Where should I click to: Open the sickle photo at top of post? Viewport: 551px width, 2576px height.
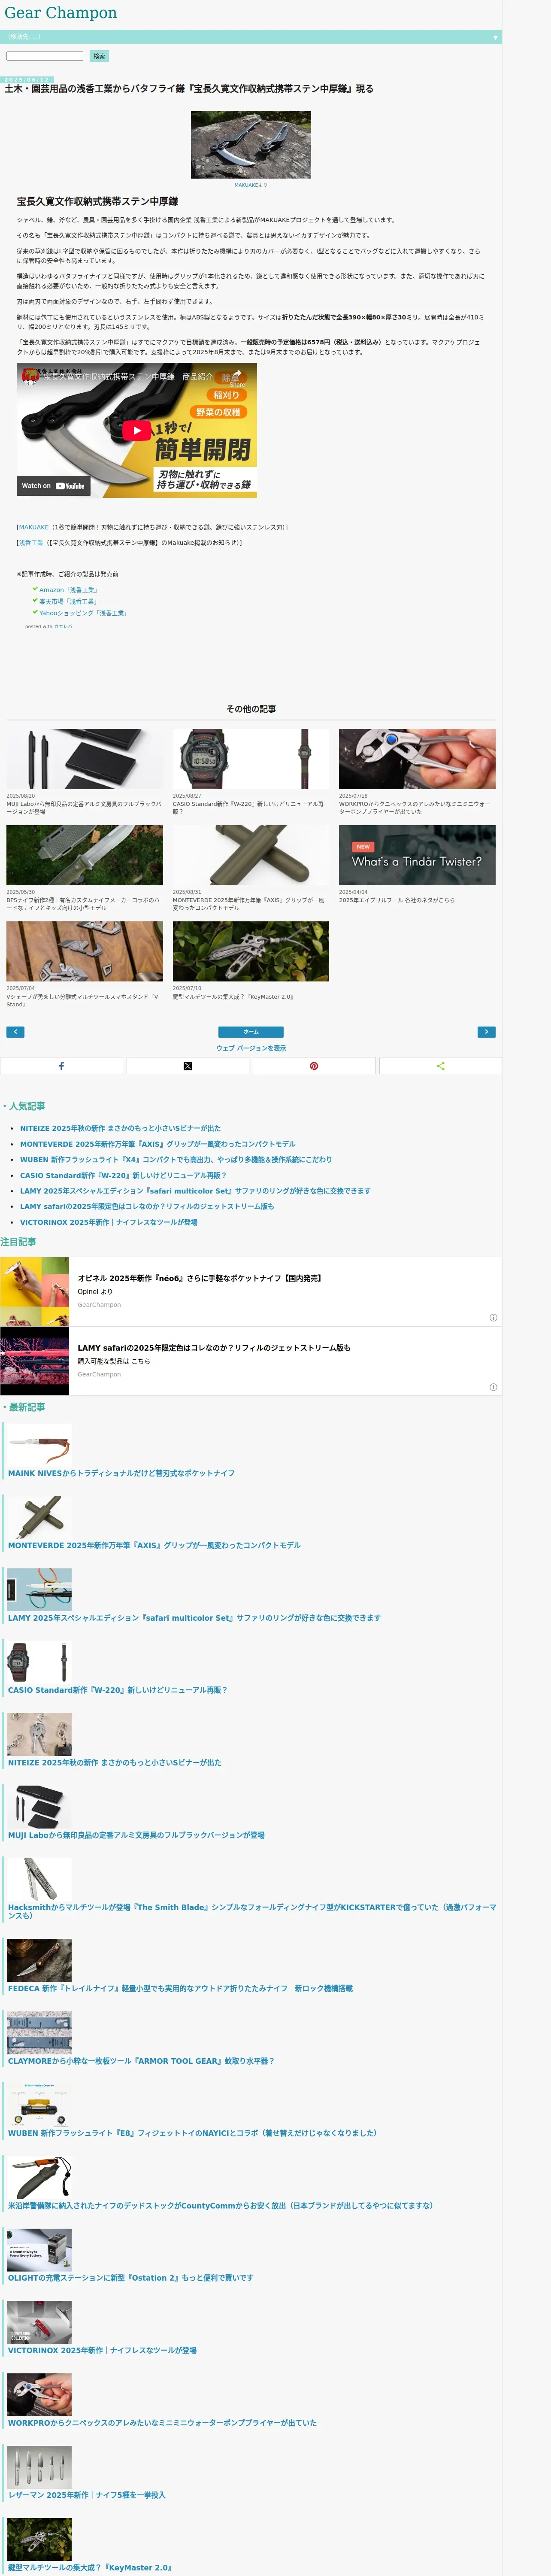coord(251,145)
